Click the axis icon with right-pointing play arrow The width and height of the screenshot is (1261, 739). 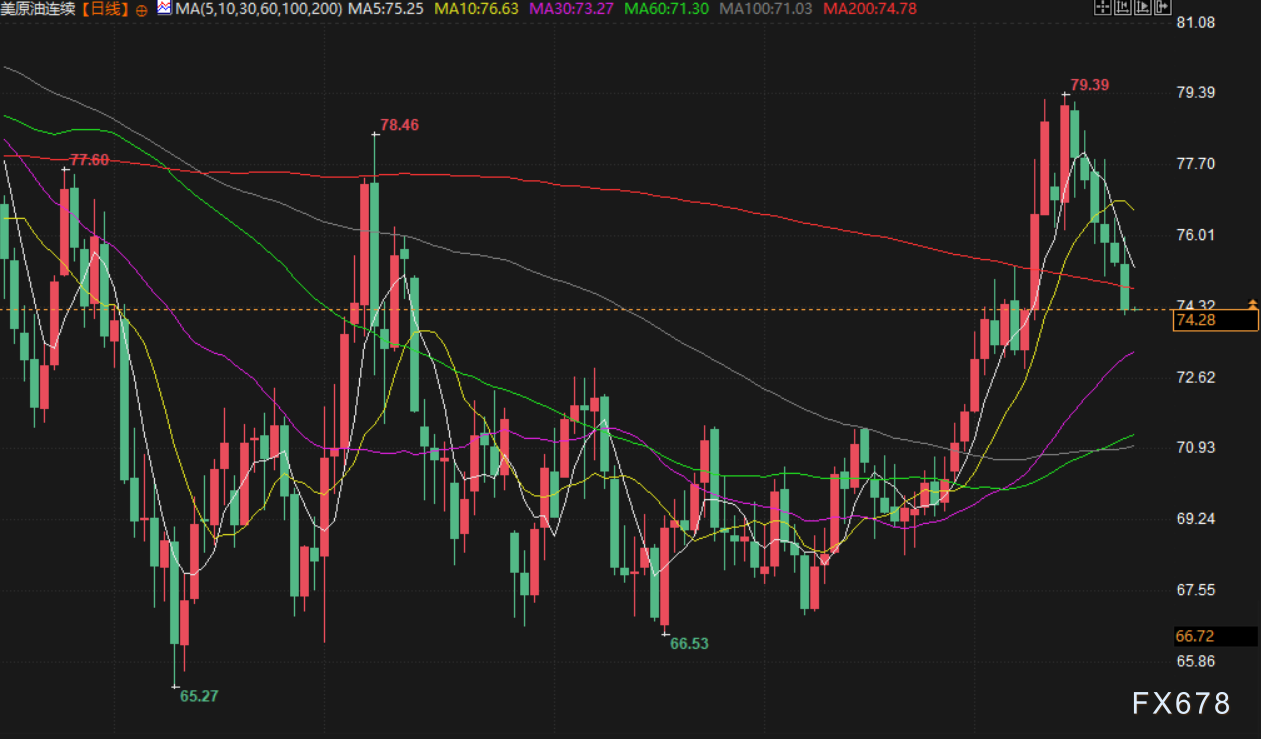[1142, 9]
